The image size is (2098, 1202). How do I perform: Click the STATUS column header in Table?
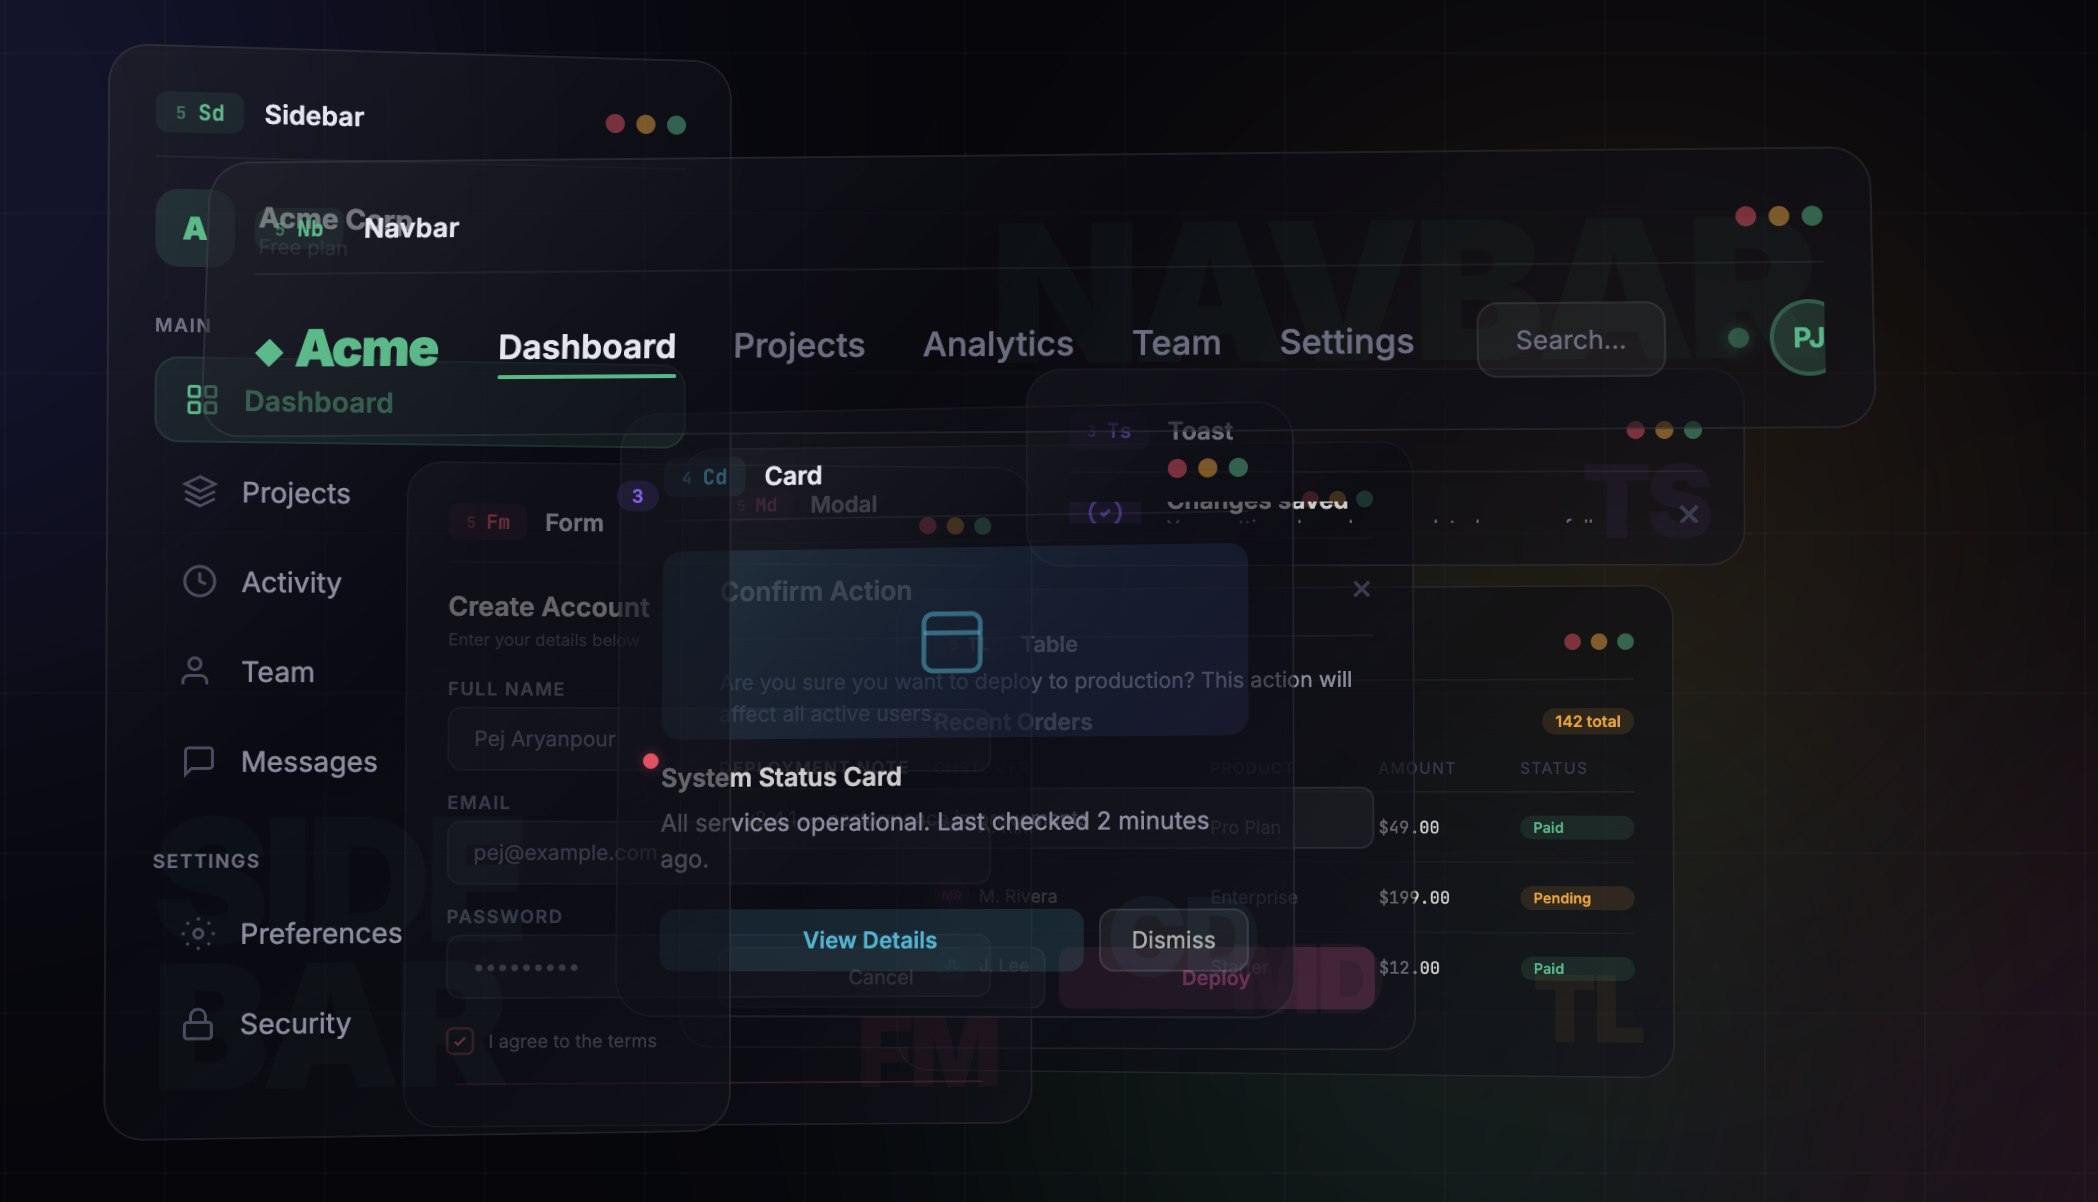[1553, 768]
